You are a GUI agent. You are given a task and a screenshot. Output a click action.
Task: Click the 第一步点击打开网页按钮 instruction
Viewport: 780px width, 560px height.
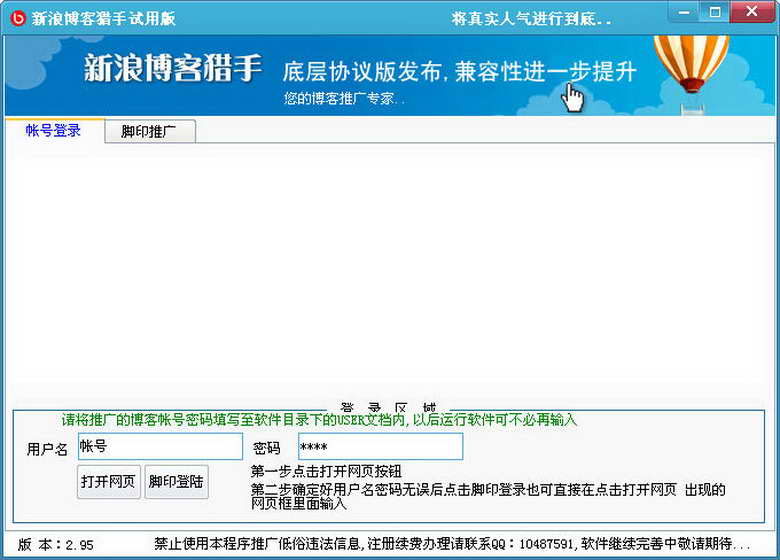click(x=326, y=471)
